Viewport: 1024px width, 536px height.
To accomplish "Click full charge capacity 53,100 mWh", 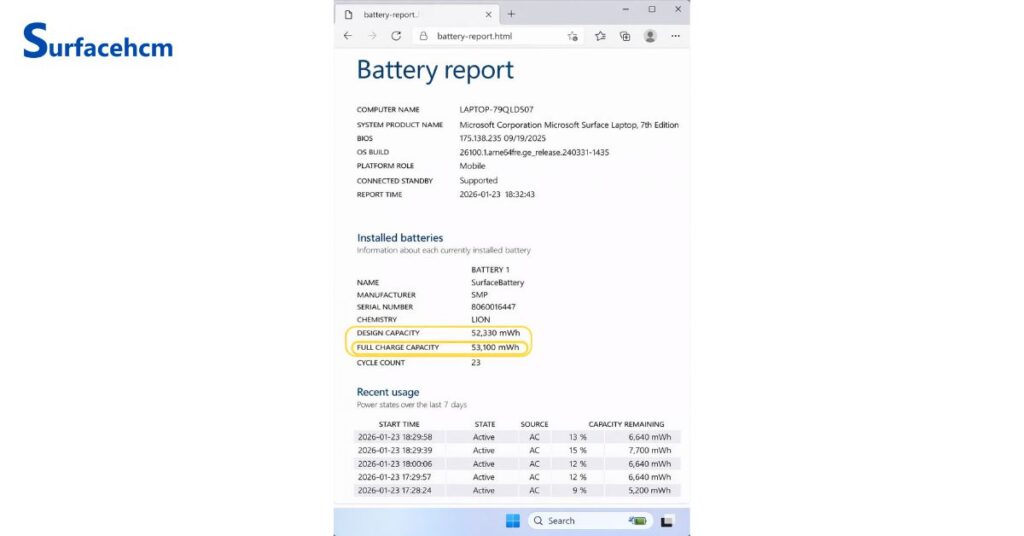I will [x=496, y=347].
